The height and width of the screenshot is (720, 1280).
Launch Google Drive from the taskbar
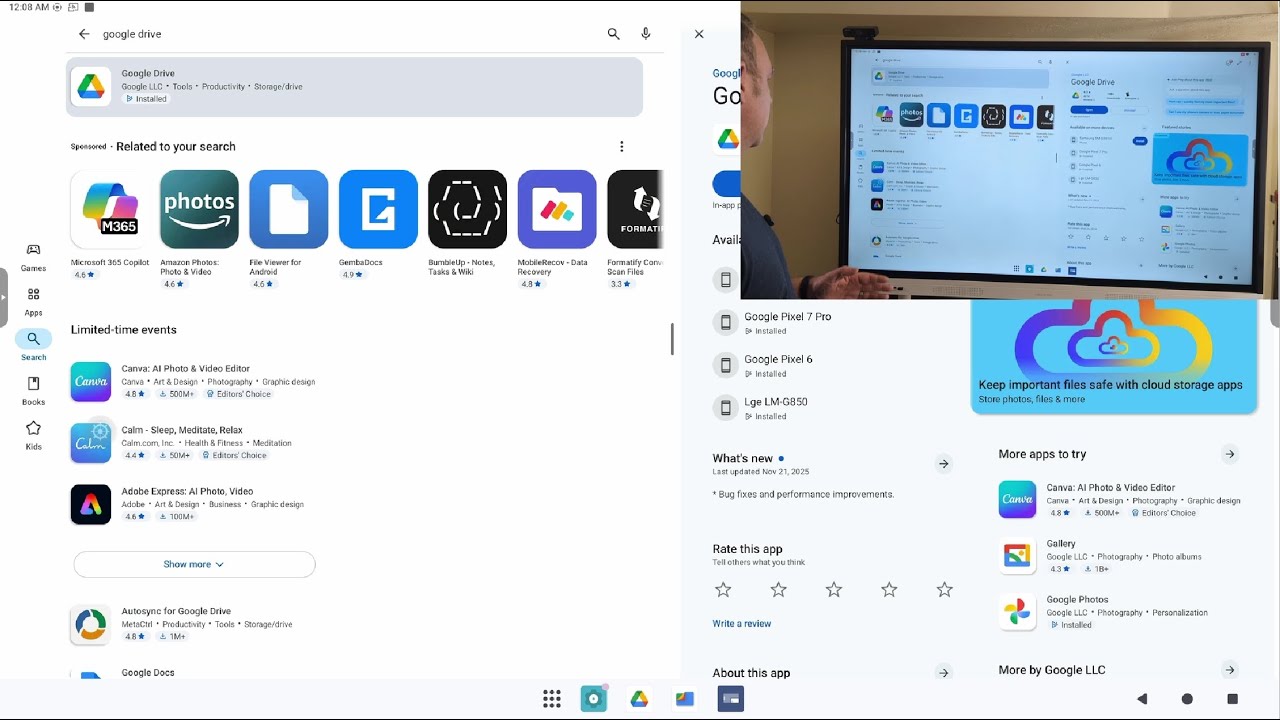click(639, 699)
